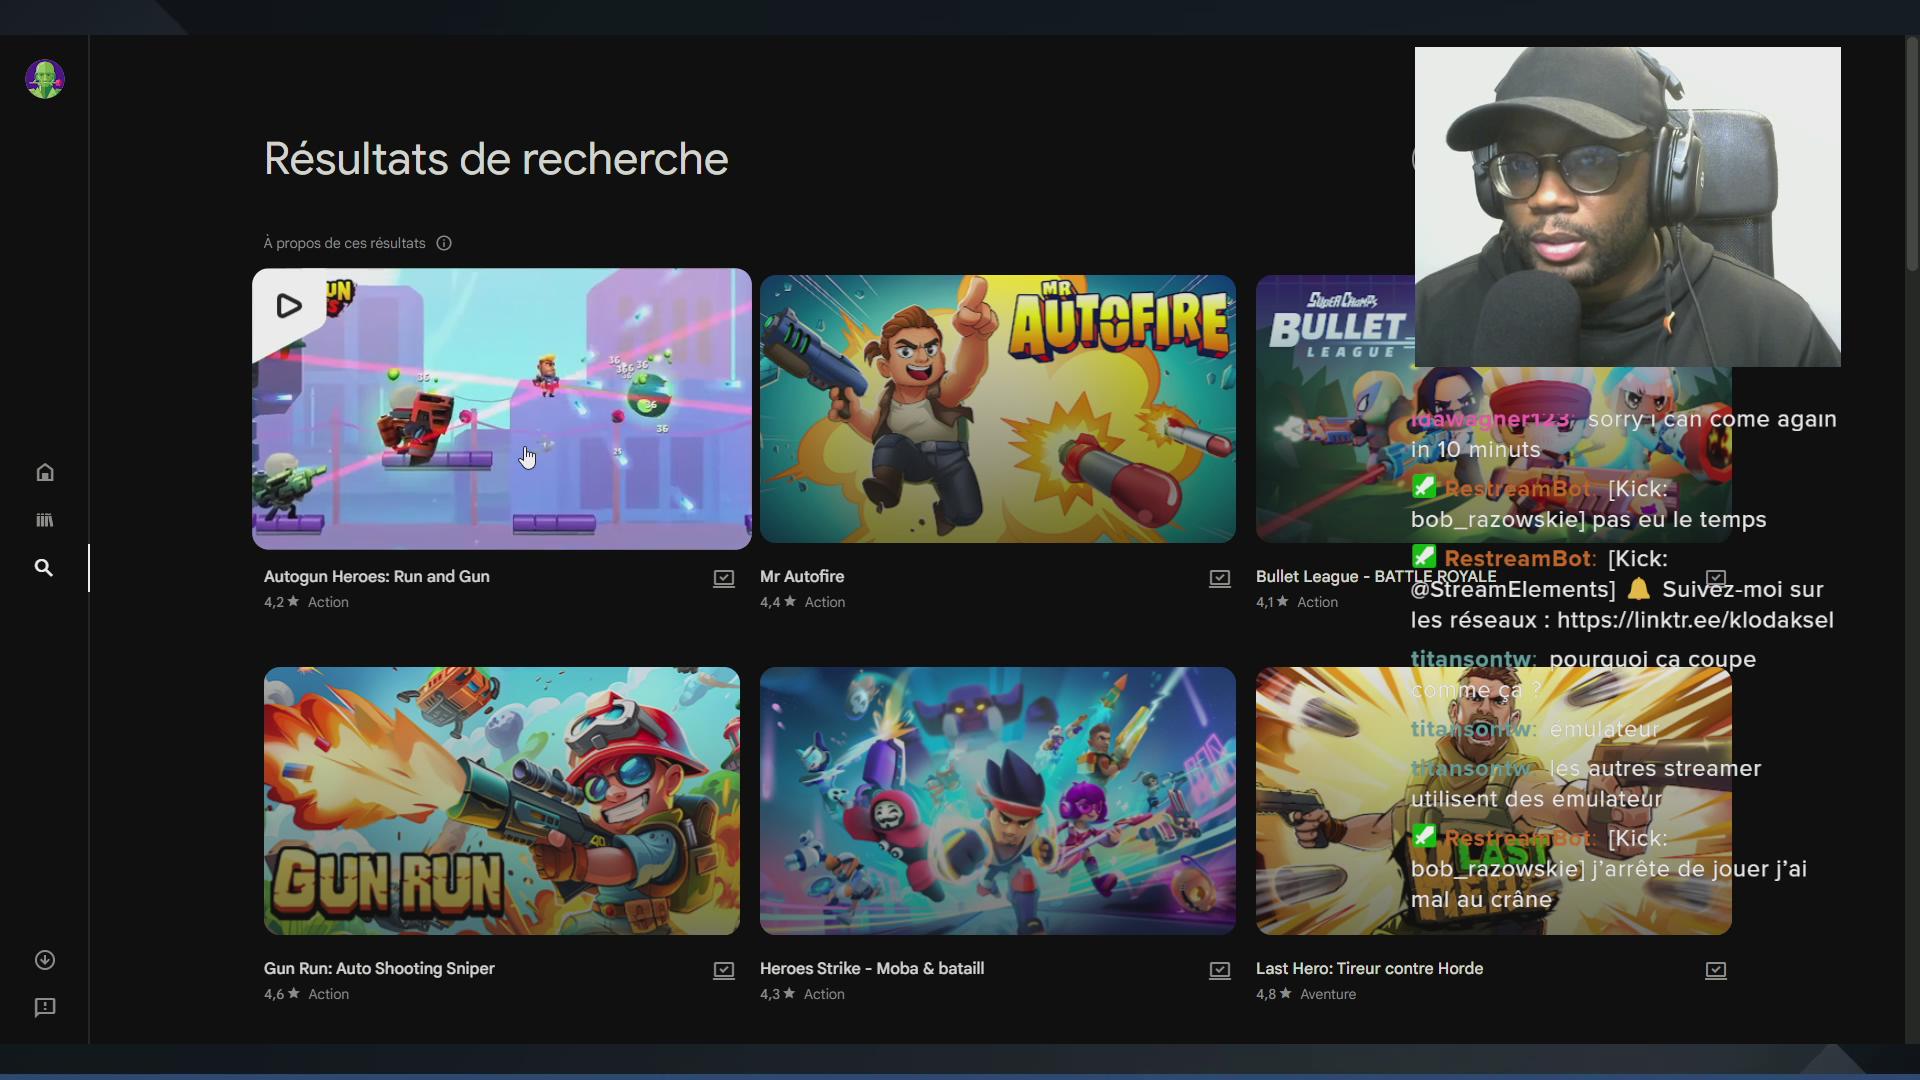The image size is (1920, 1080).
Task: Click install-on-PC icon for Gun Run
Action: (724, 970)
